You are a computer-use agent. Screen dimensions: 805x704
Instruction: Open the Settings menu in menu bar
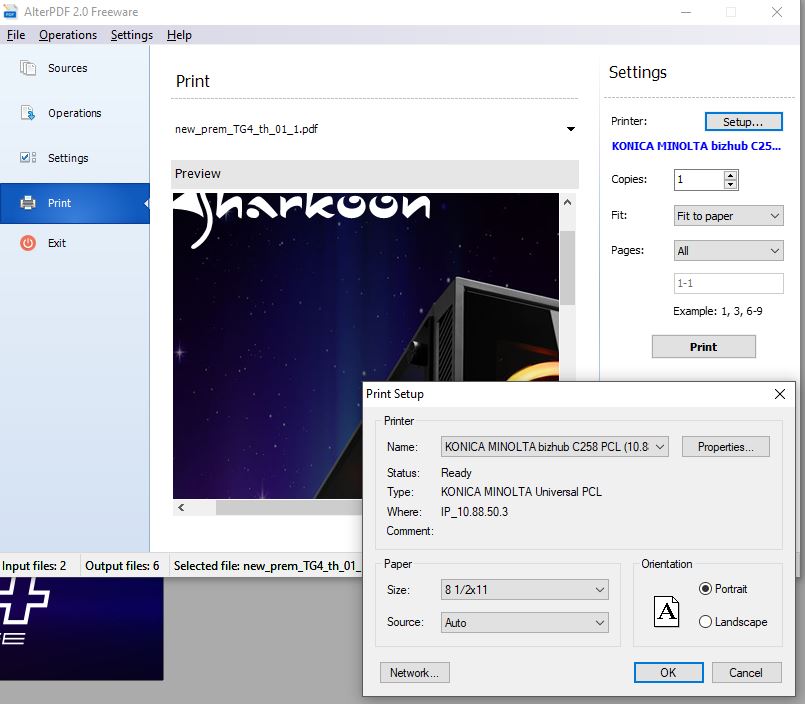click(x=132, y=35)
